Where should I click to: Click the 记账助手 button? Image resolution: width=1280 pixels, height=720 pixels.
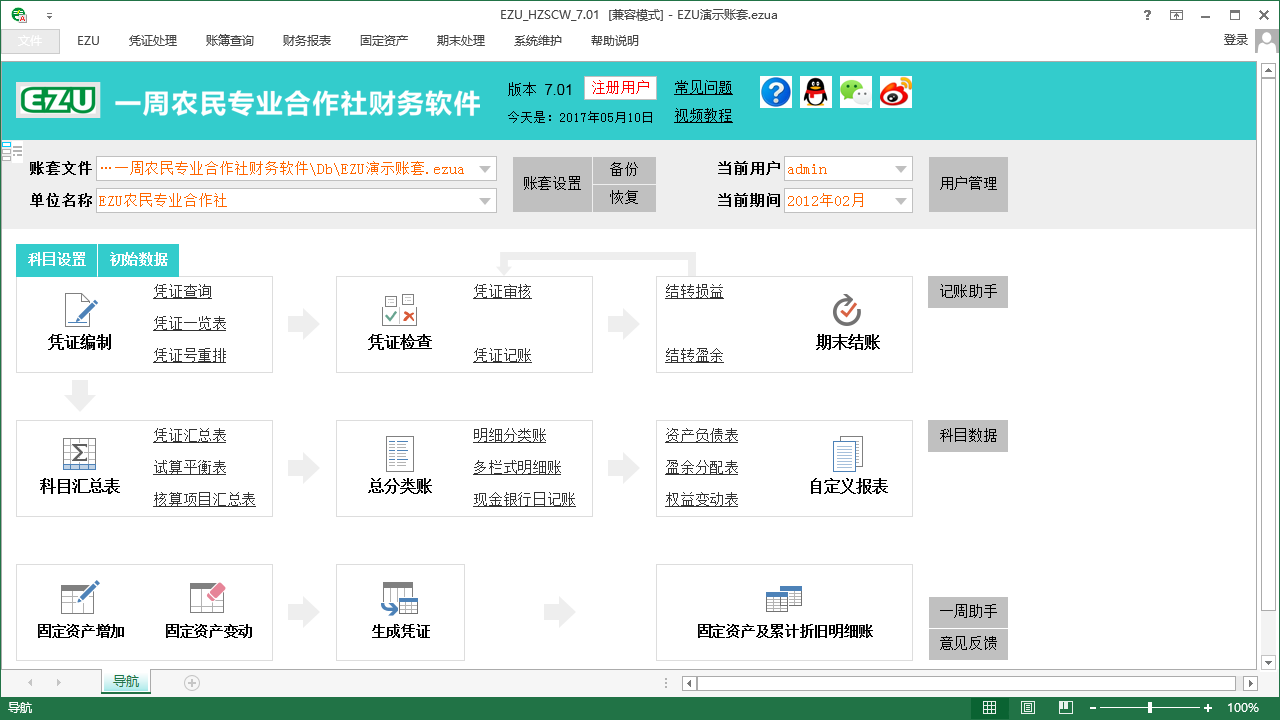click(x=968, y=292)
